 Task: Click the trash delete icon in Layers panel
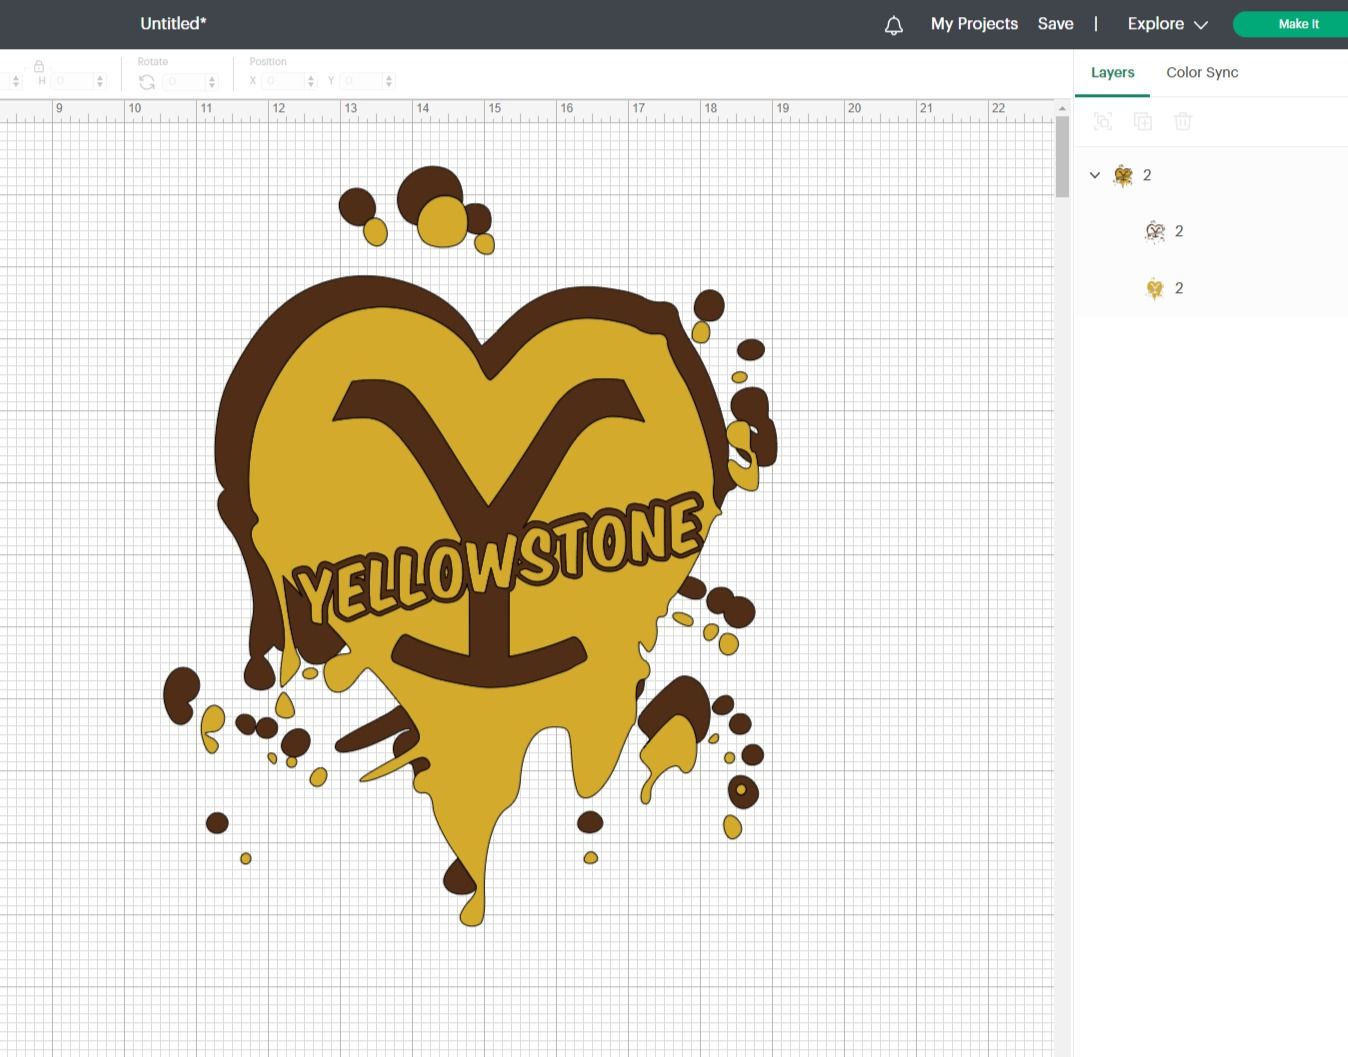pos(1183,121)
